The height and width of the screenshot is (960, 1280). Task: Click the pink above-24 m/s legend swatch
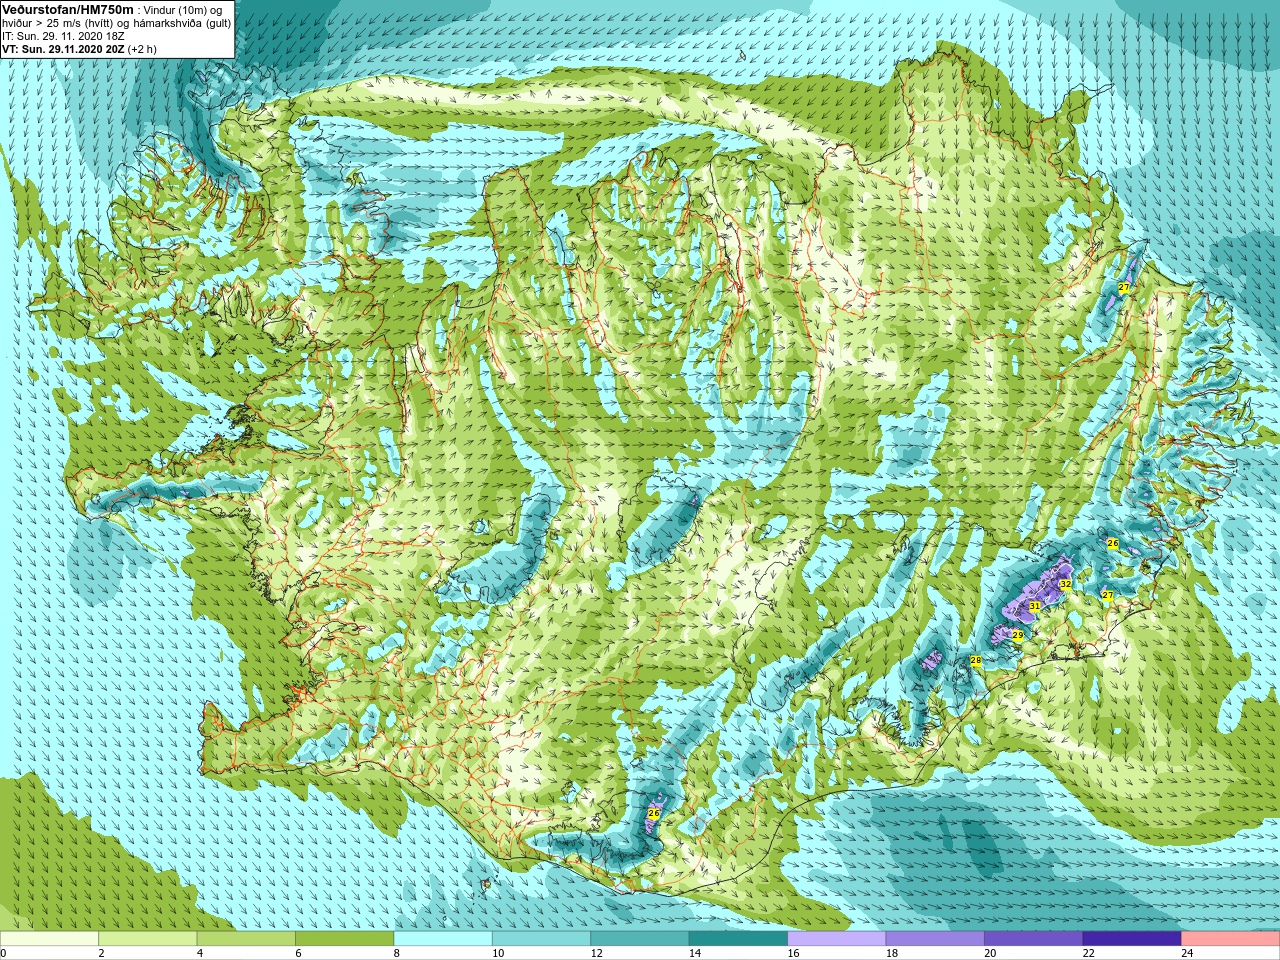click(1231, 939)
